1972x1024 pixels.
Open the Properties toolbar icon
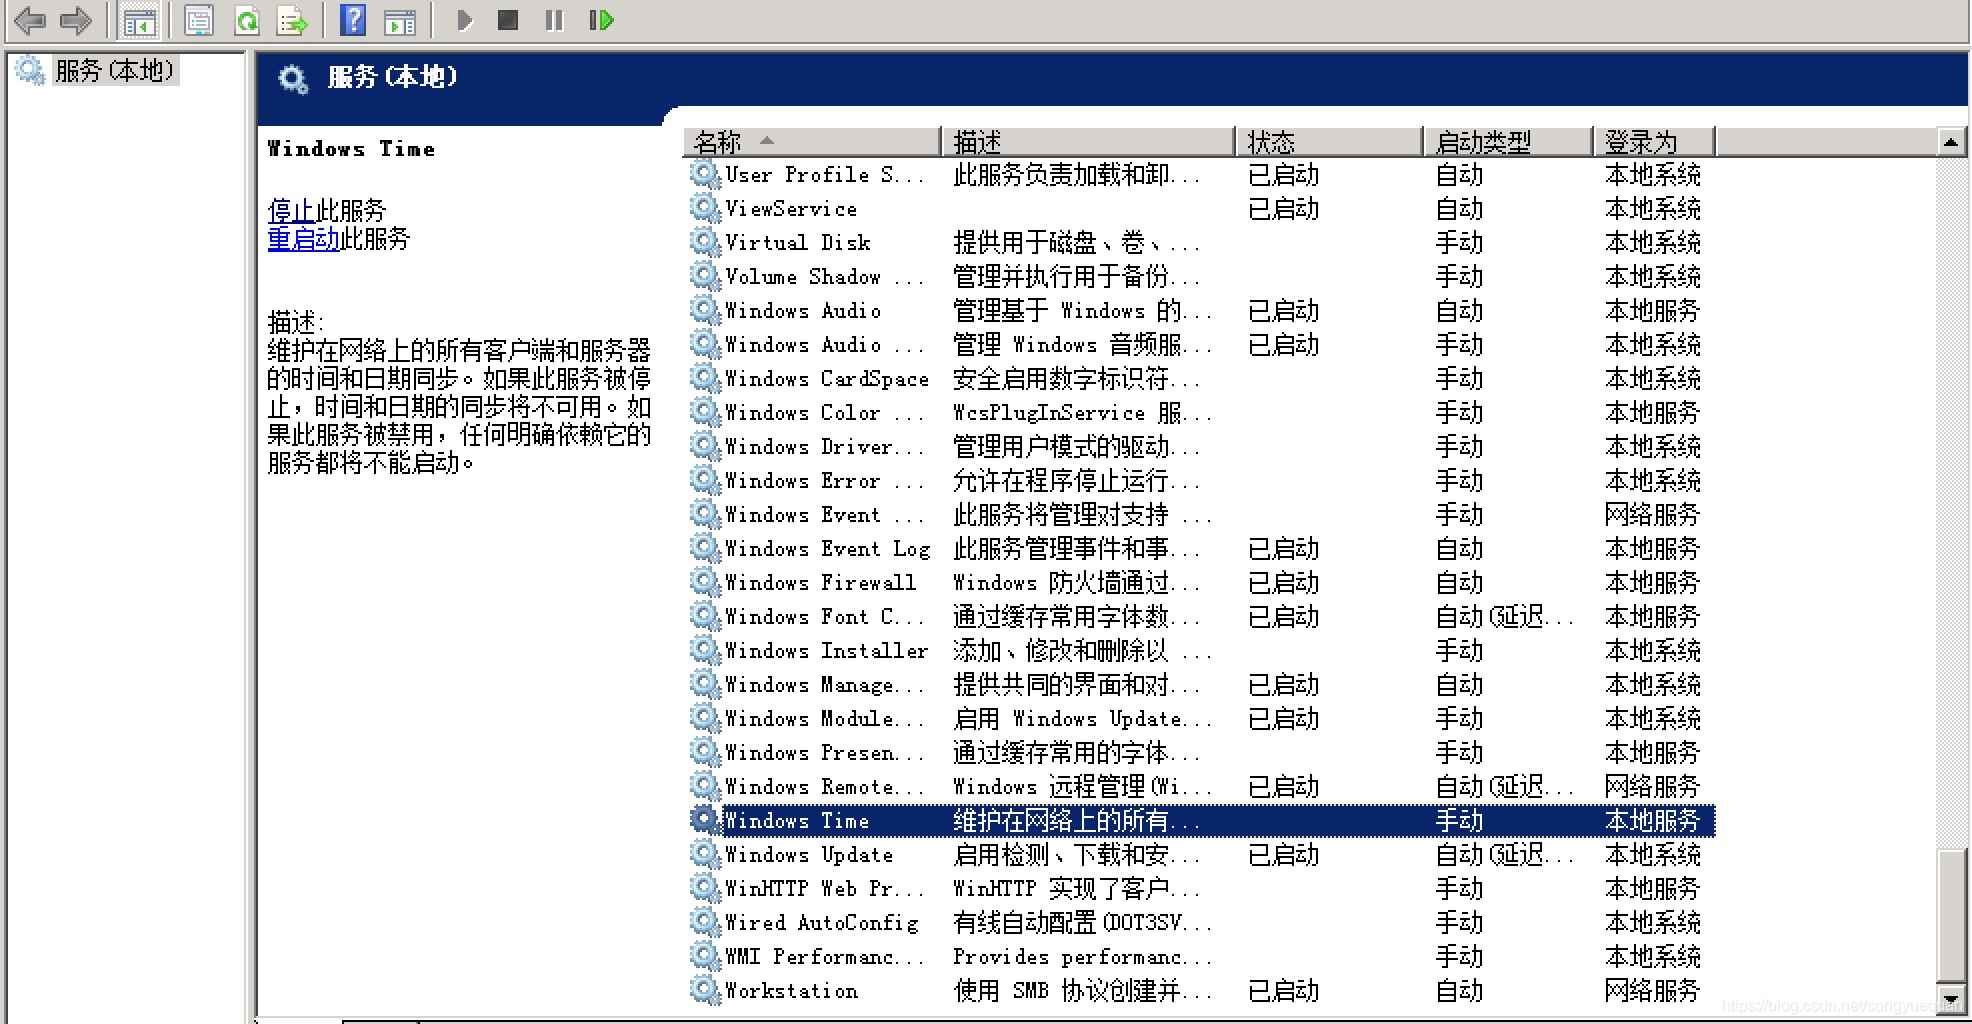pos(200,20)
